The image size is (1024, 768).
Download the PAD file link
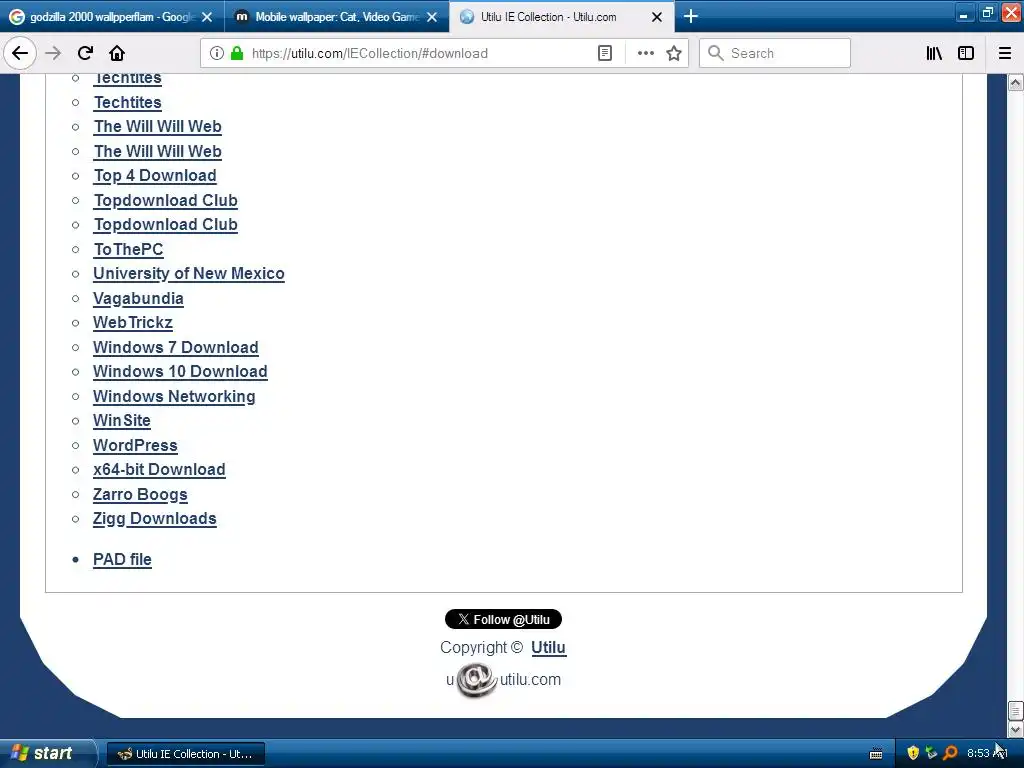click(122, 560)
